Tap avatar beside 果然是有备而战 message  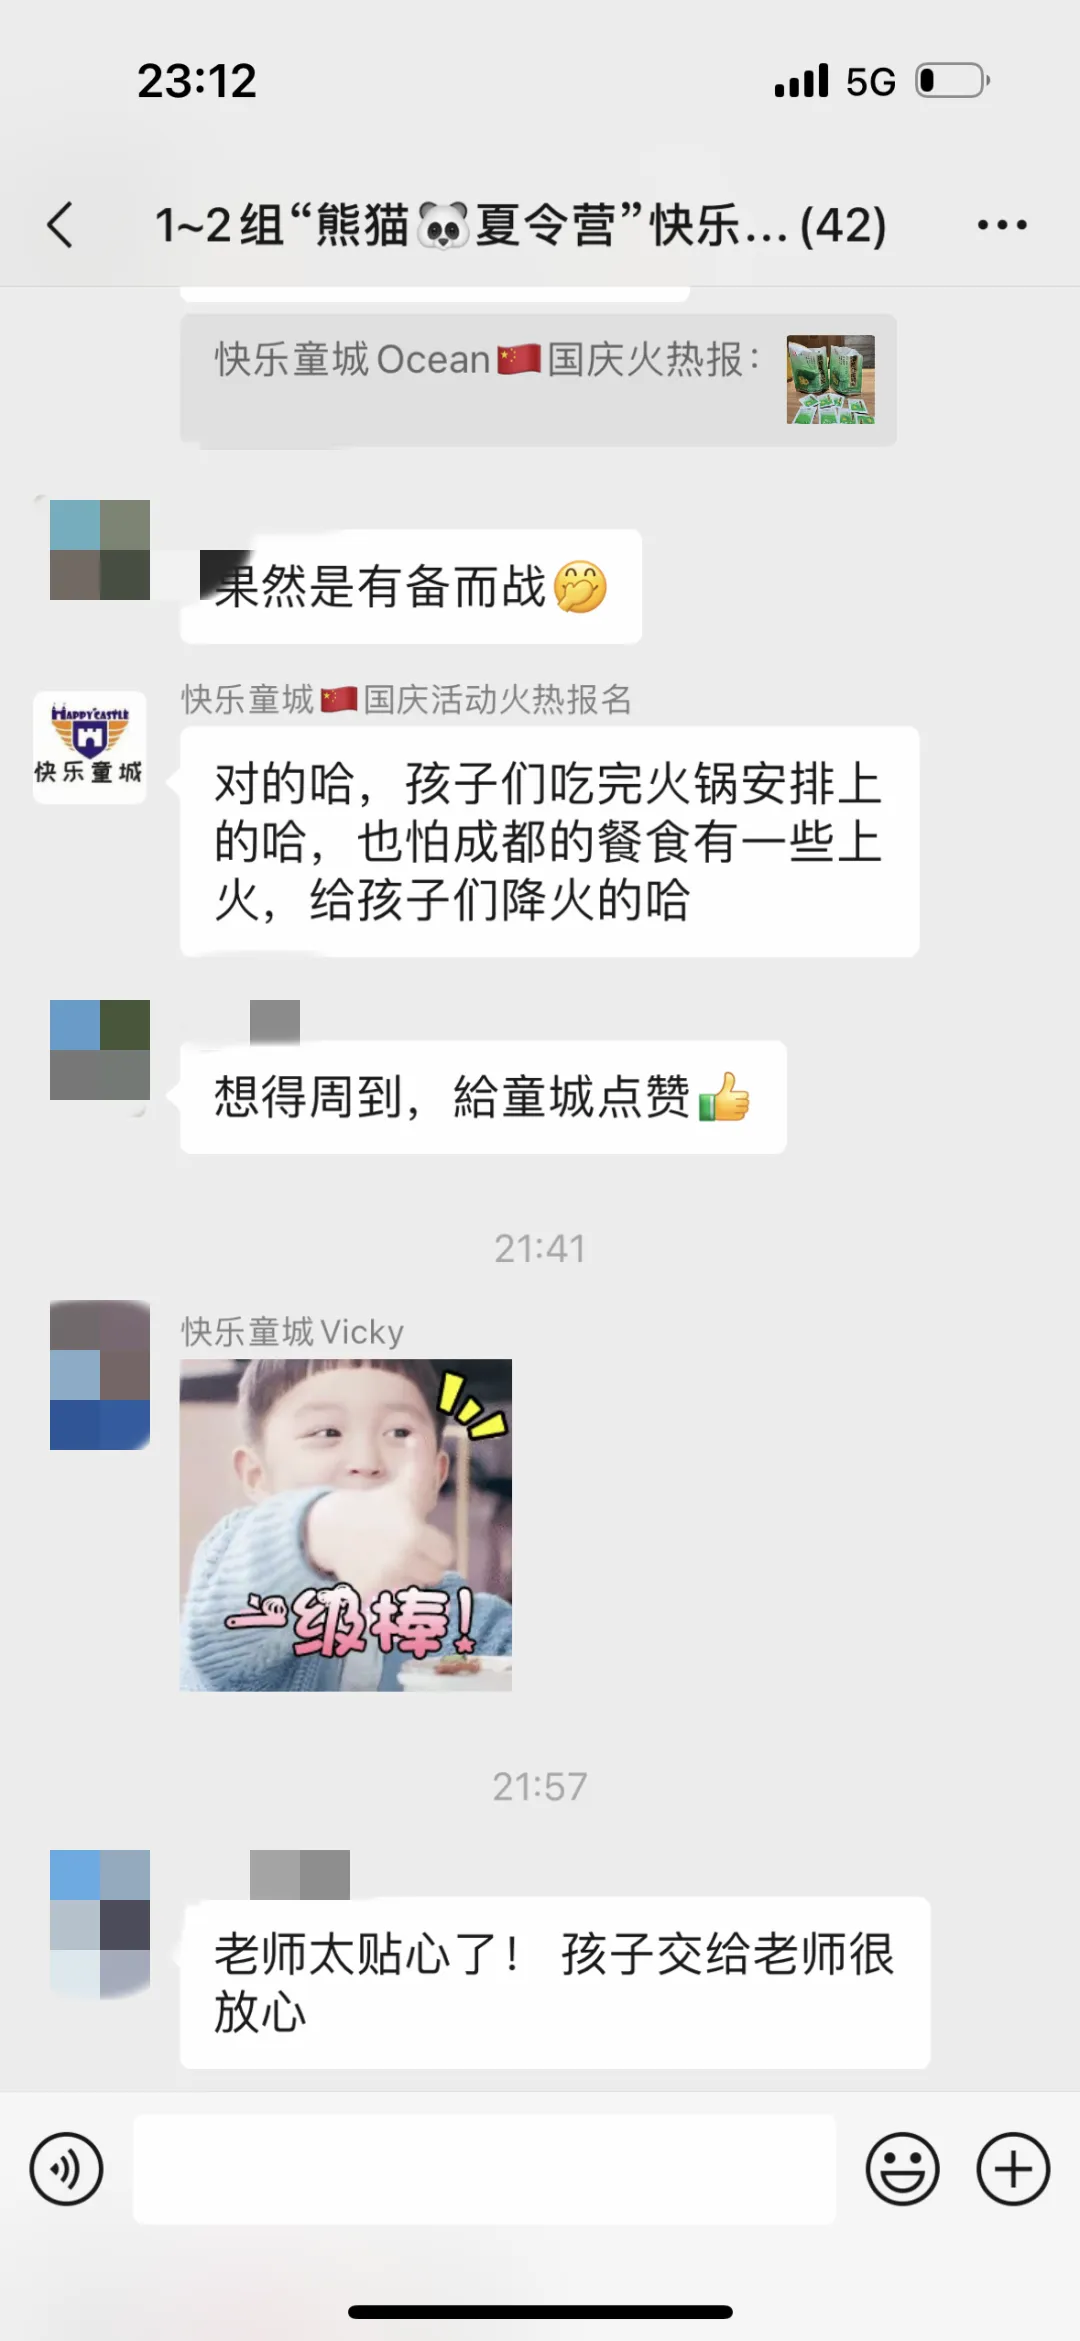click(x=100, y=550)
